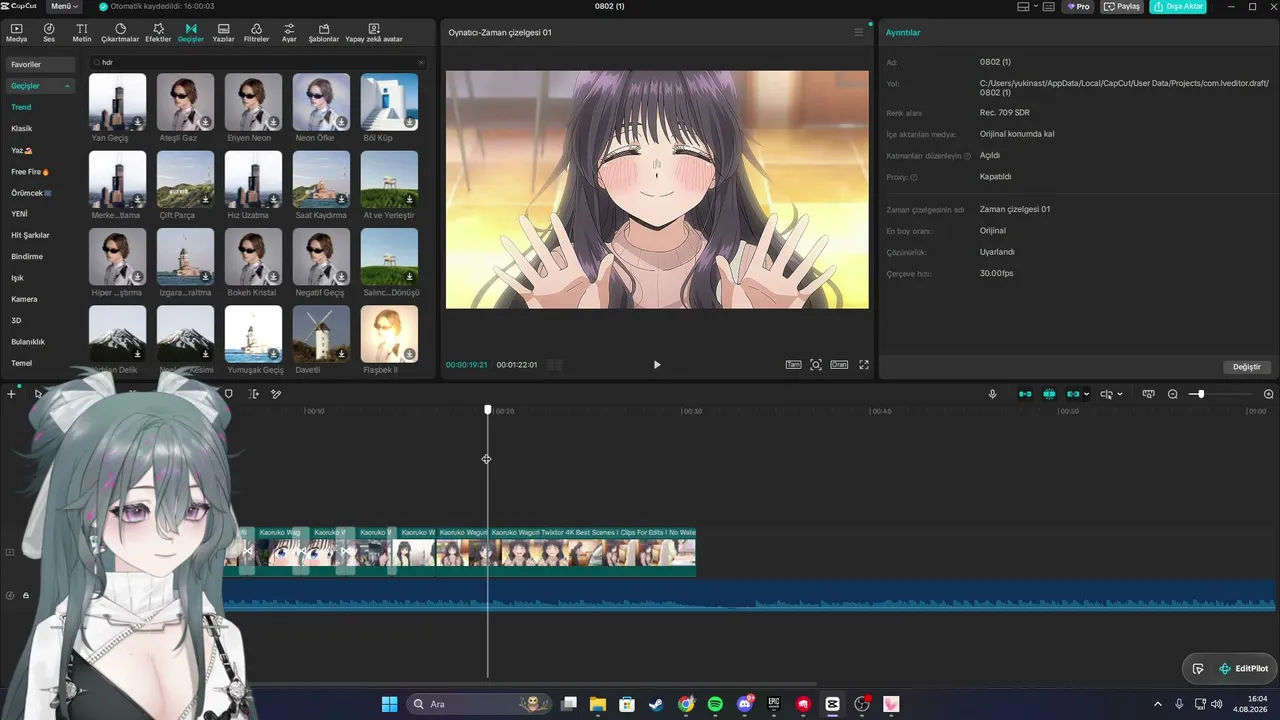
Task: Open the Oran aspect ratio selector
Action: [839, 365]
